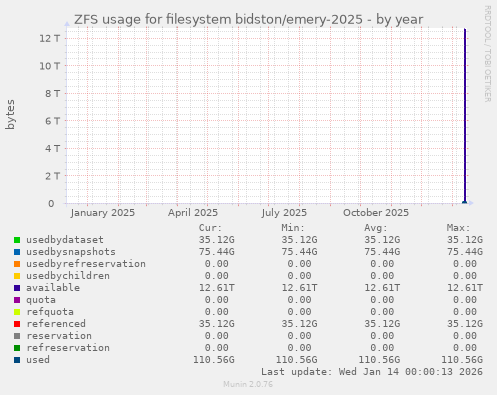Viewport: 497px width, 395px height.
Task: Click the used Cur value 110.56G
Action: coord(214,360)
